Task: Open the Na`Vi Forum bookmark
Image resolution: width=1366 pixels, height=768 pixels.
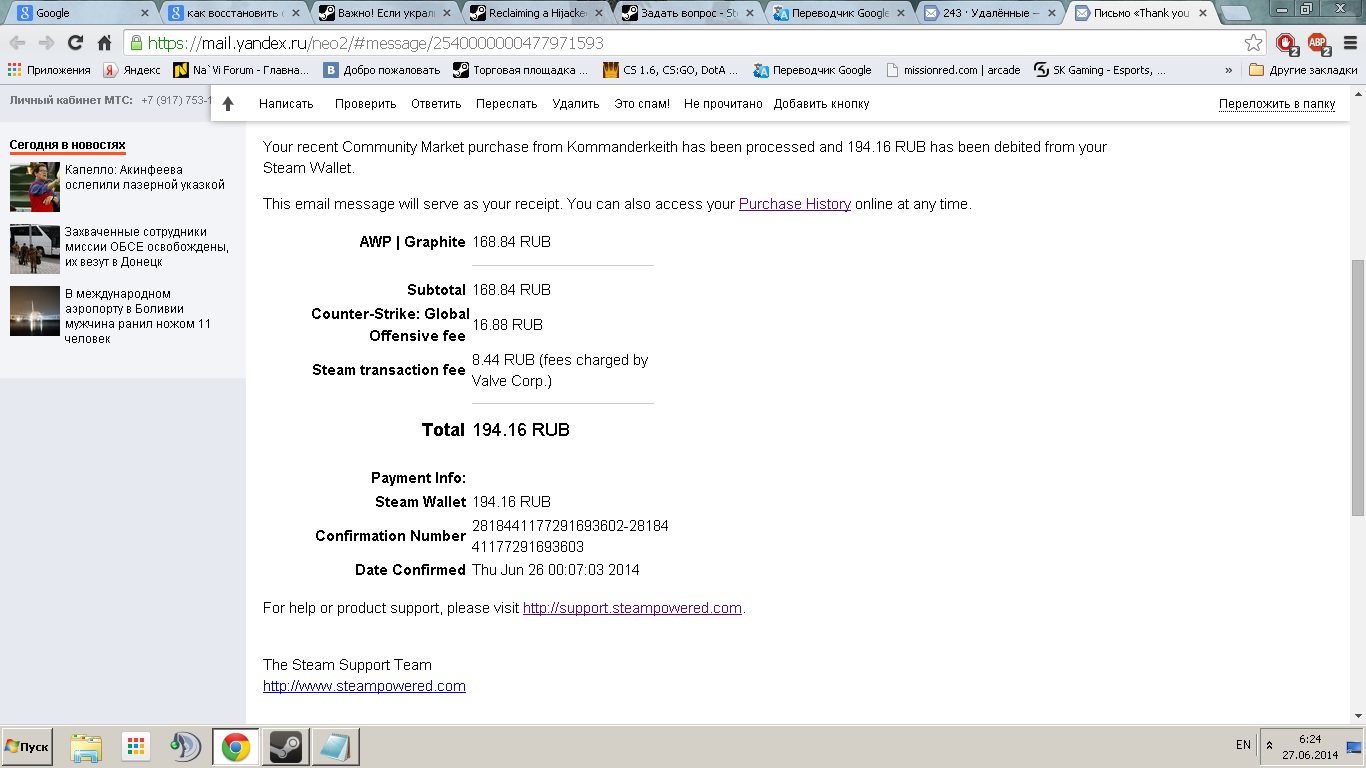Action: tap(241, 70)
